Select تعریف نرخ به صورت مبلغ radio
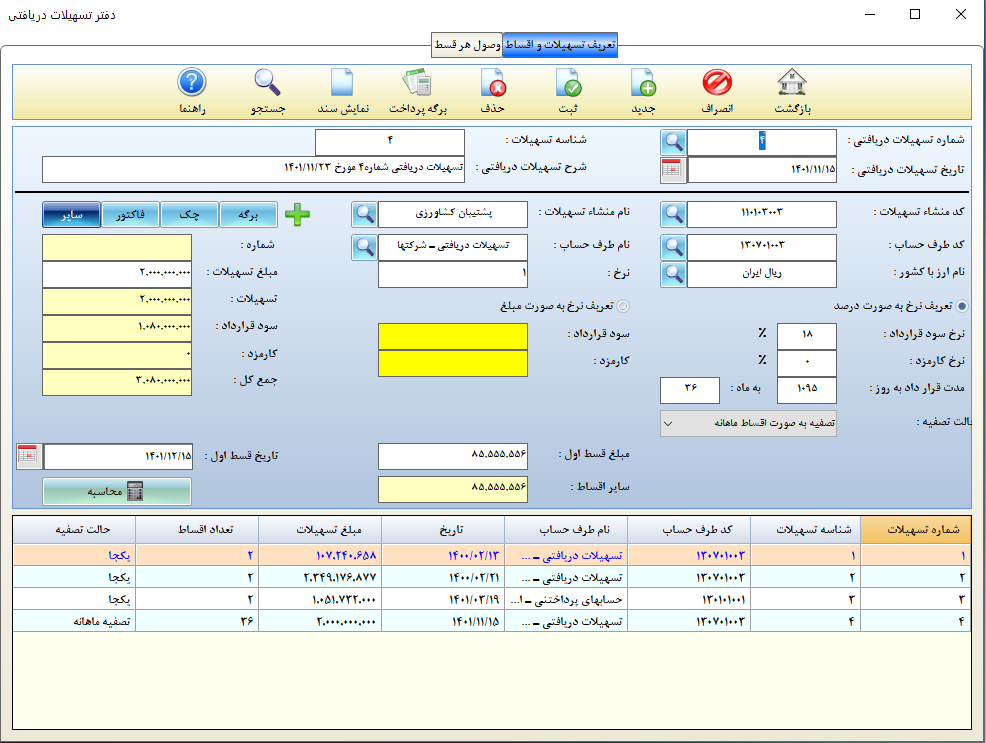 point(625,306)
